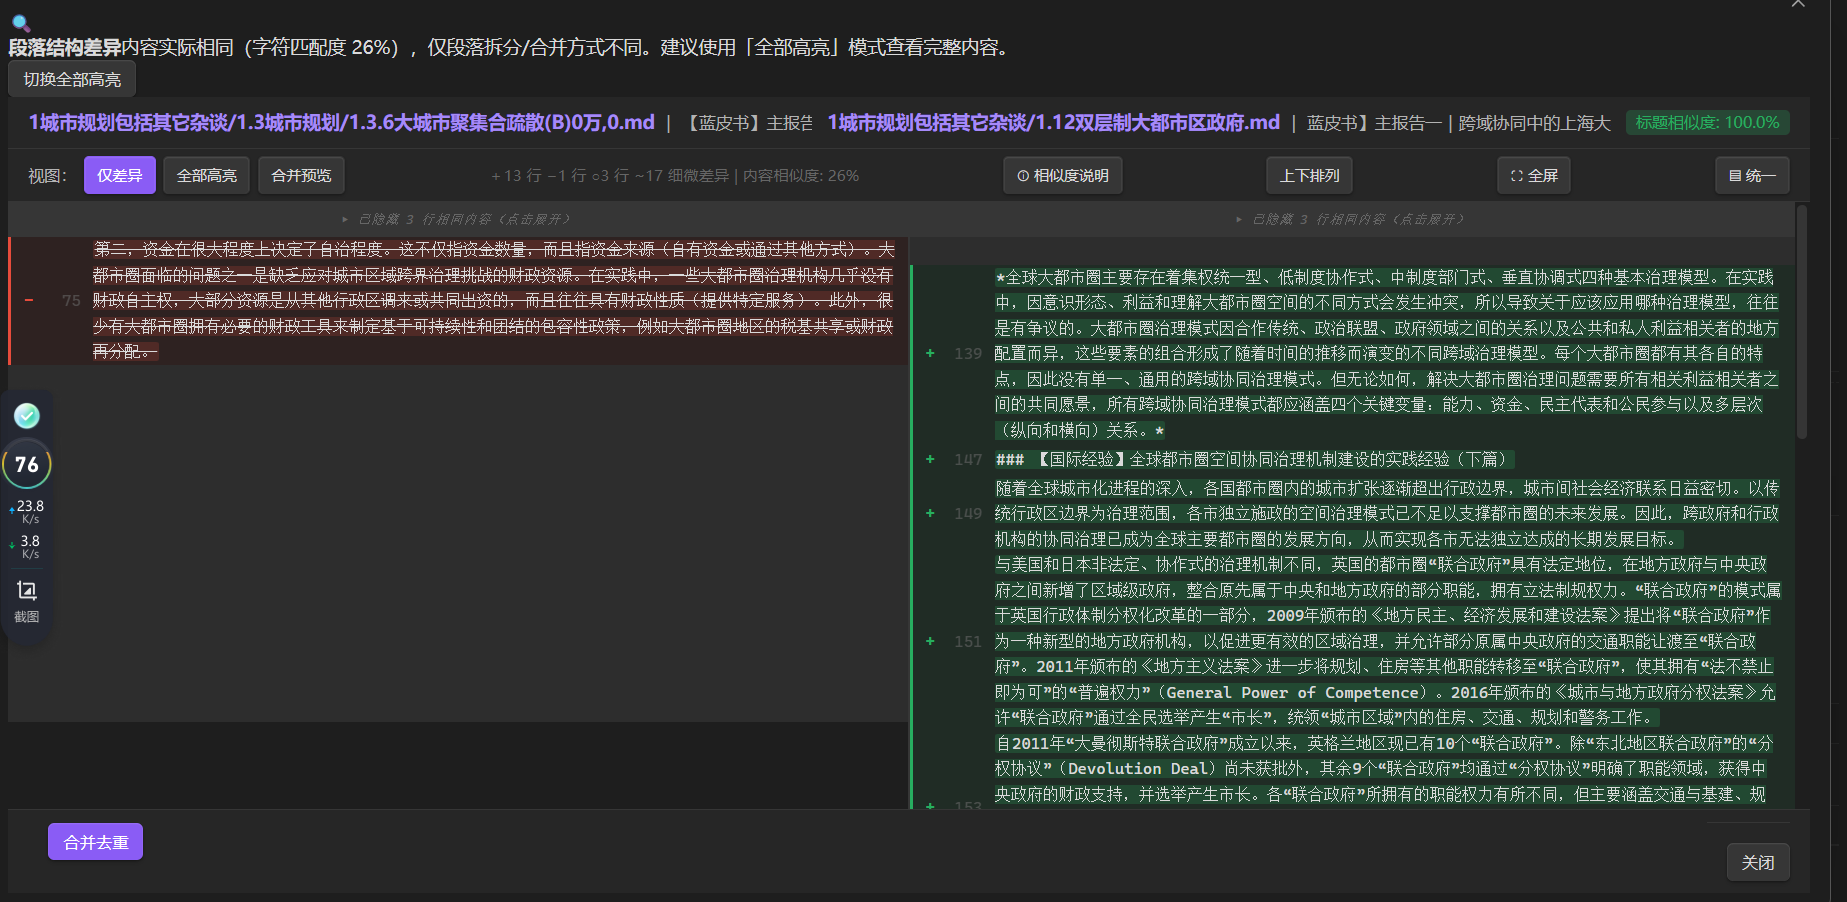The width and height of the screenshot is (1847, 902).
Task: Open left file 1.3.6大城市聚集合疏散 link
Action: (342, 122)
